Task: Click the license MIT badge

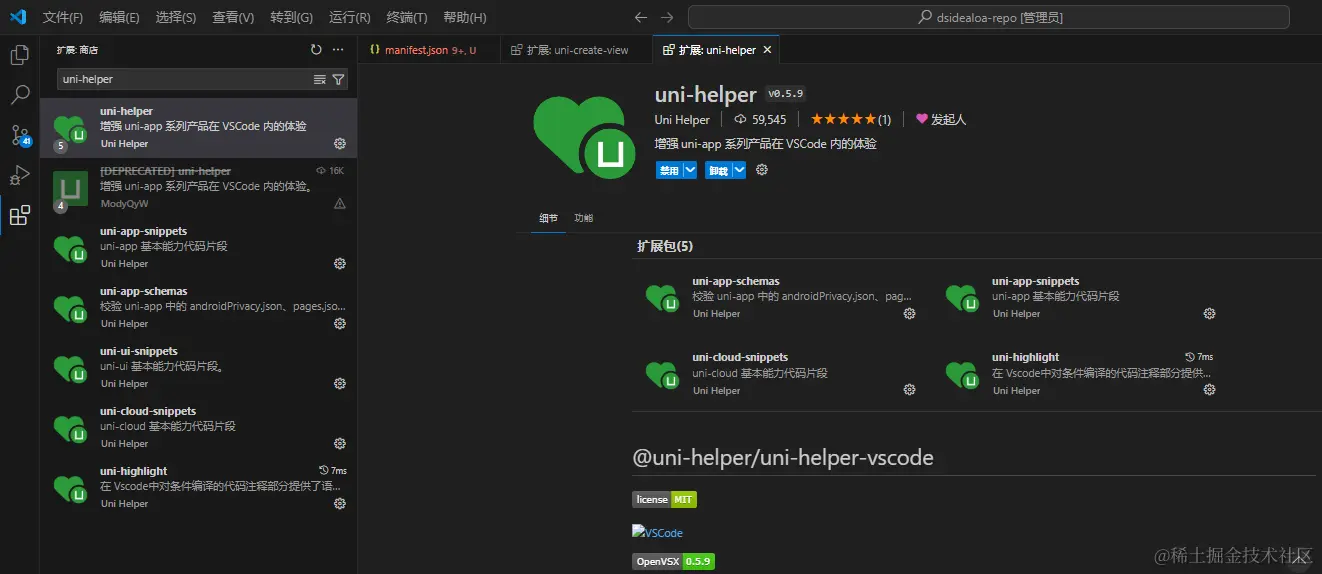Action: point(664,499)
